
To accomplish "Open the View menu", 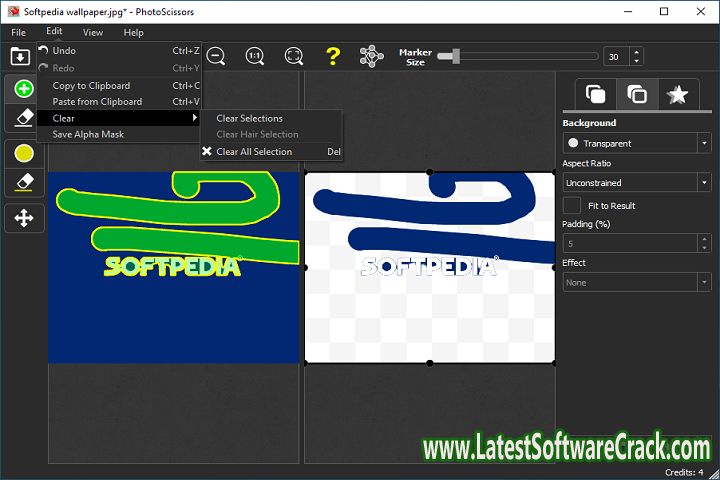I will [92, 32].
